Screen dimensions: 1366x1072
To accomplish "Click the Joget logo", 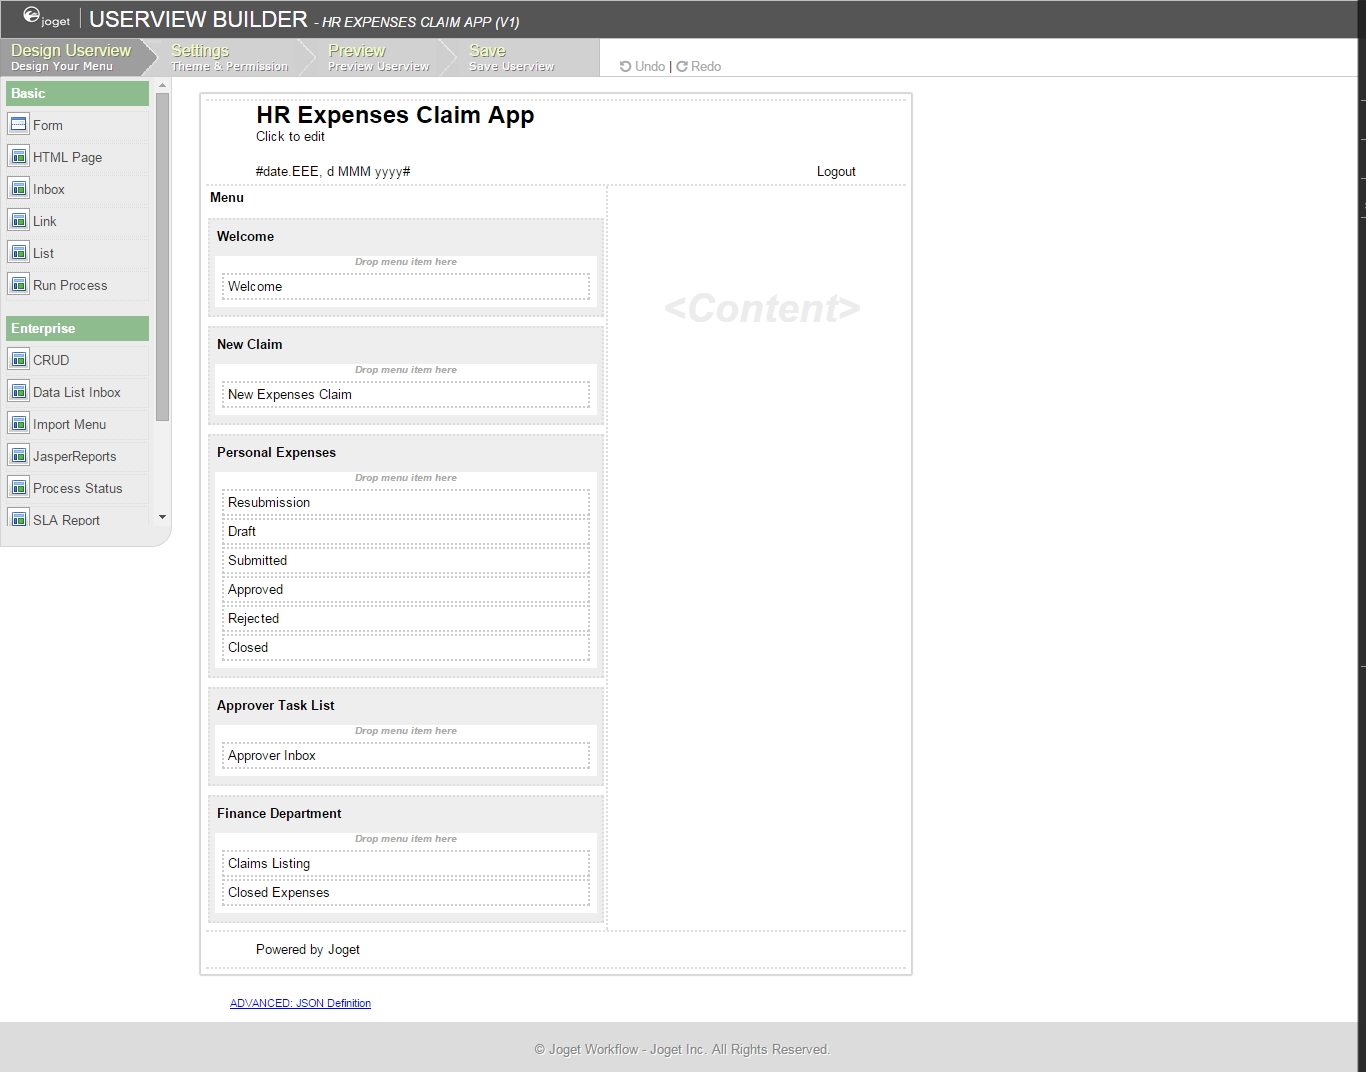I will 47,18.
